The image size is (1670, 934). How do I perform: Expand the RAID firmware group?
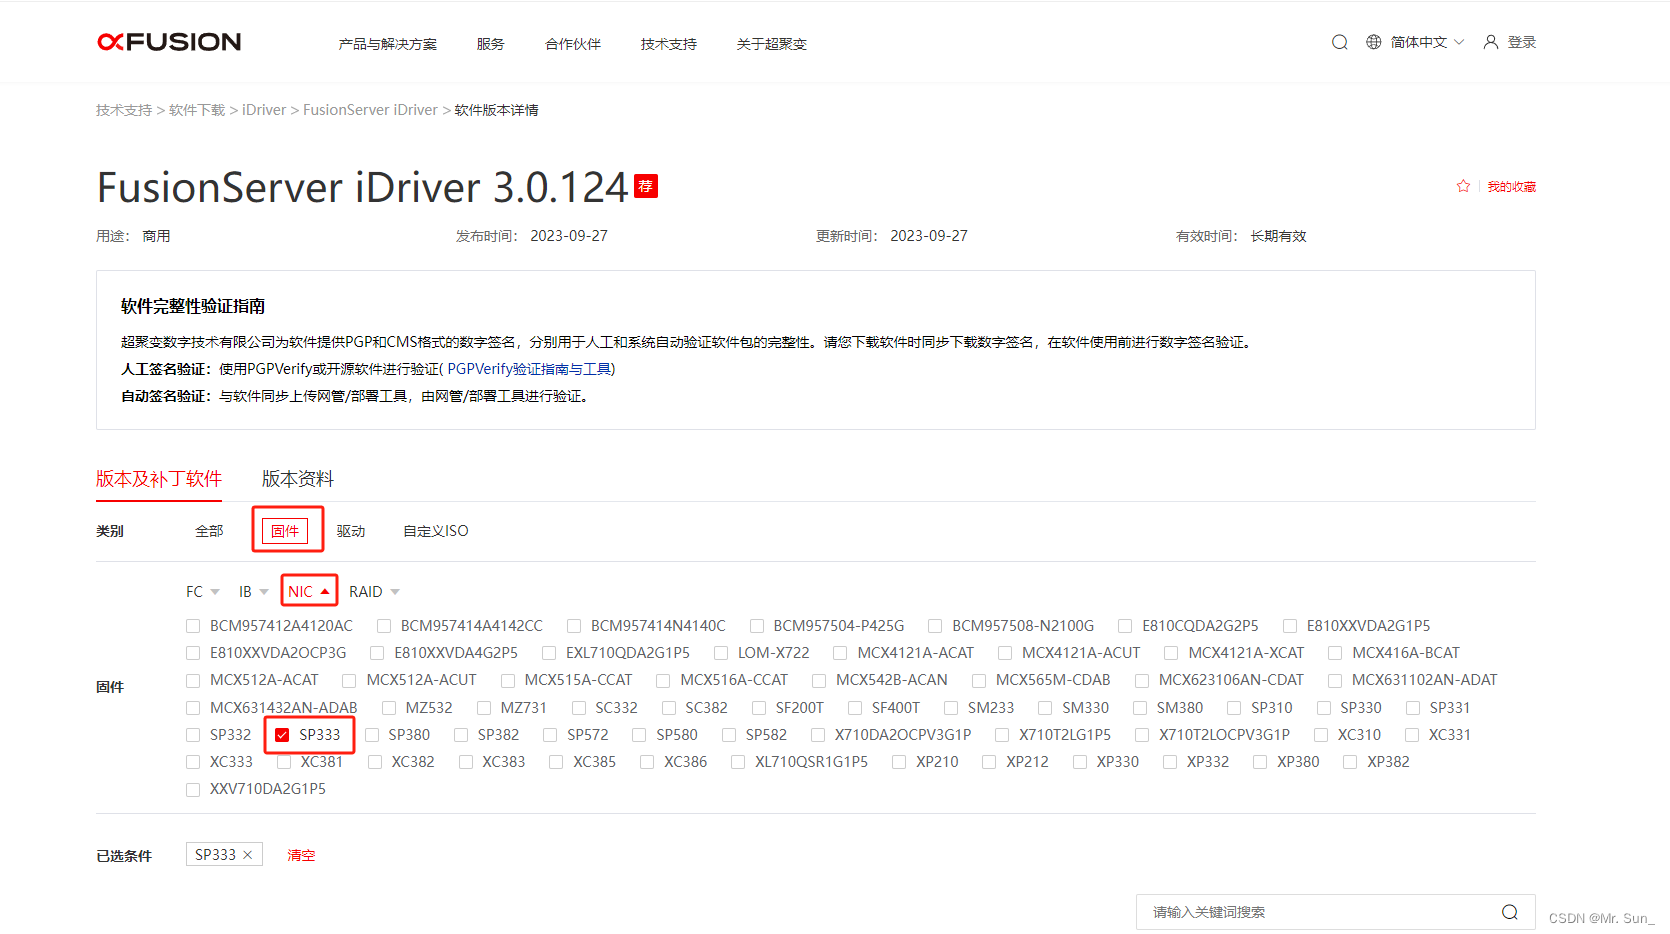[x=374, y=592]
